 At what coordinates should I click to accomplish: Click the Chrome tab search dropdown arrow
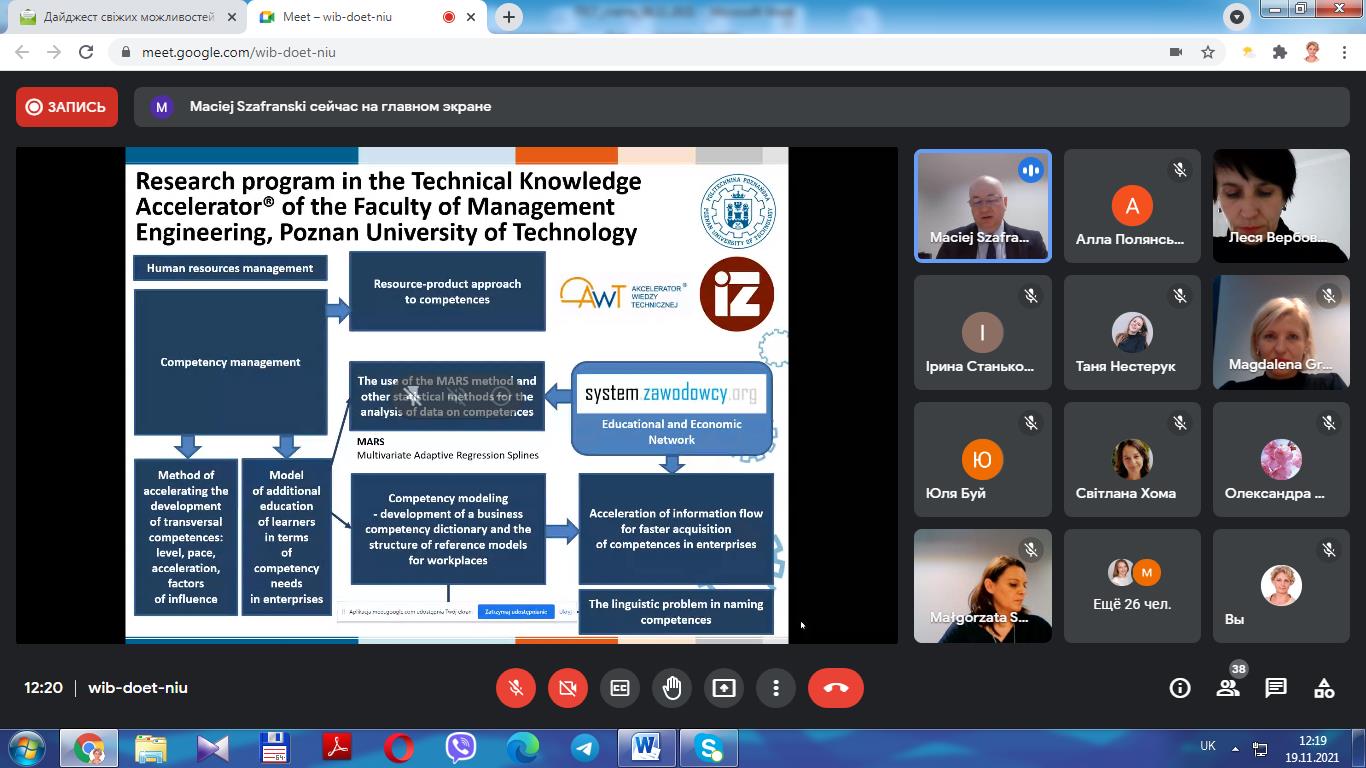(x=1237, y=17)
